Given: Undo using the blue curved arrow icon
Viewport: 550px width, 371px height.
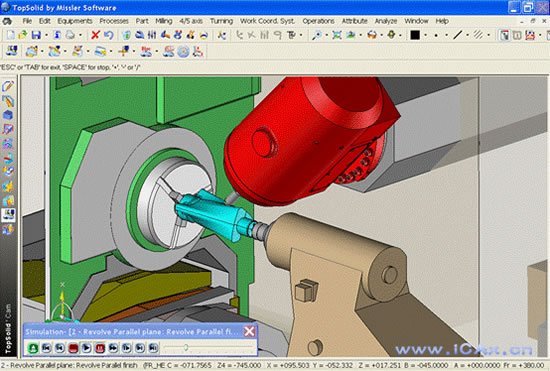Looking at the screenshot, I should coord(108,35).
